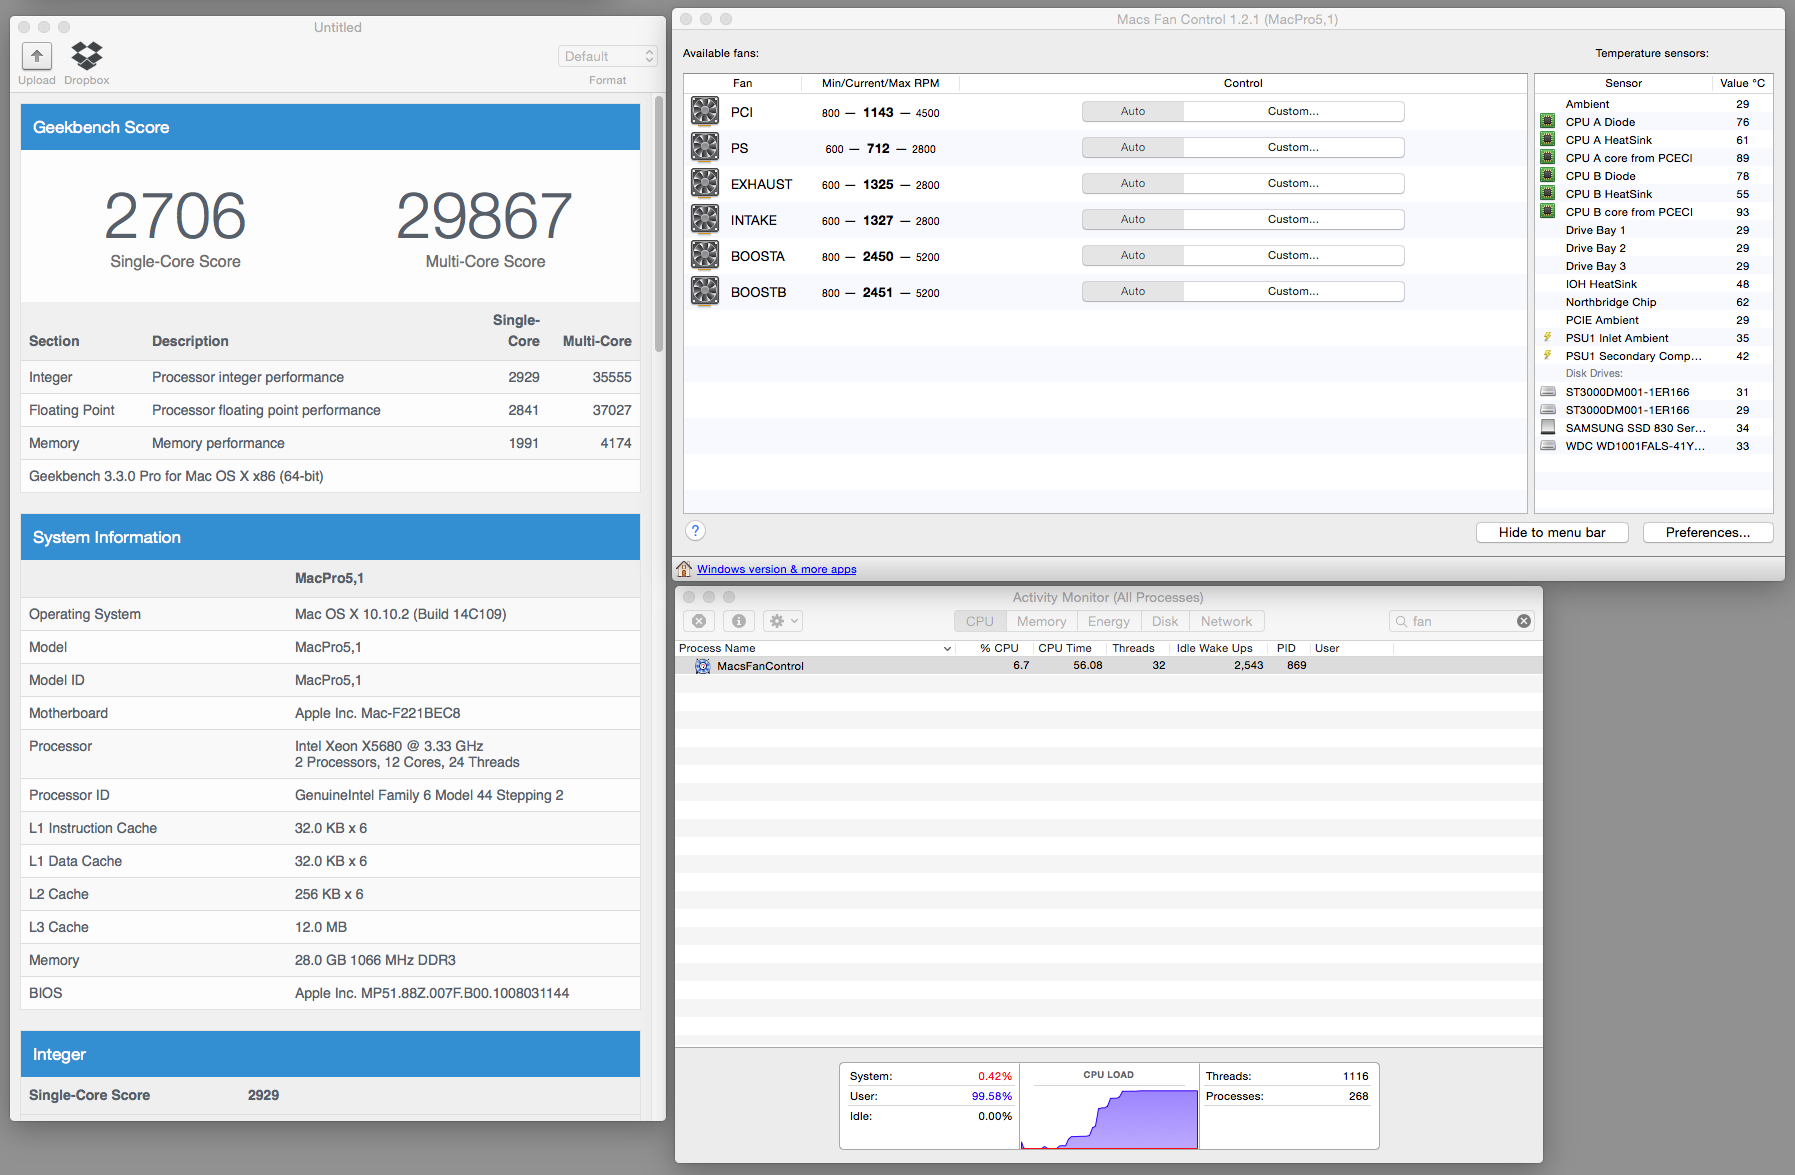Open Windows version & more apps link
This screenshot has height=1175, width=1795.
(777, 569)
